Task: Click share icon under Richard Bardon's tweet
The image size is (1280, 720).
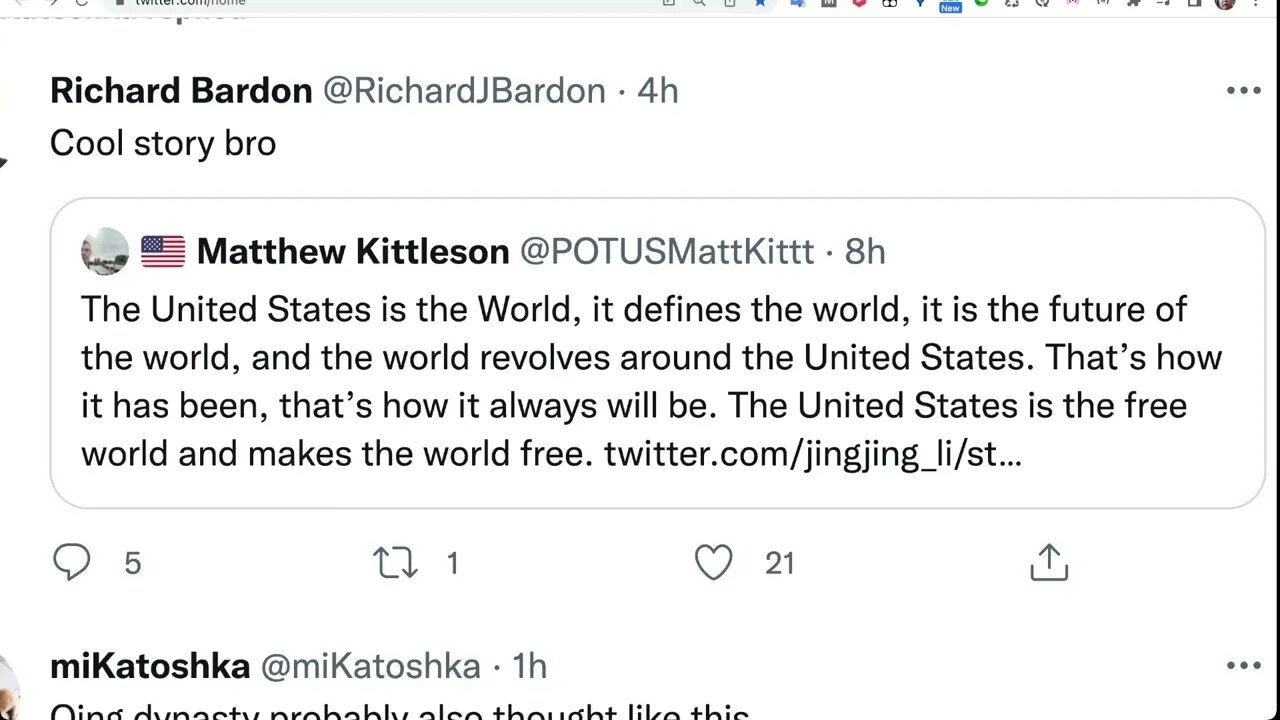Action: [1049, 563]
